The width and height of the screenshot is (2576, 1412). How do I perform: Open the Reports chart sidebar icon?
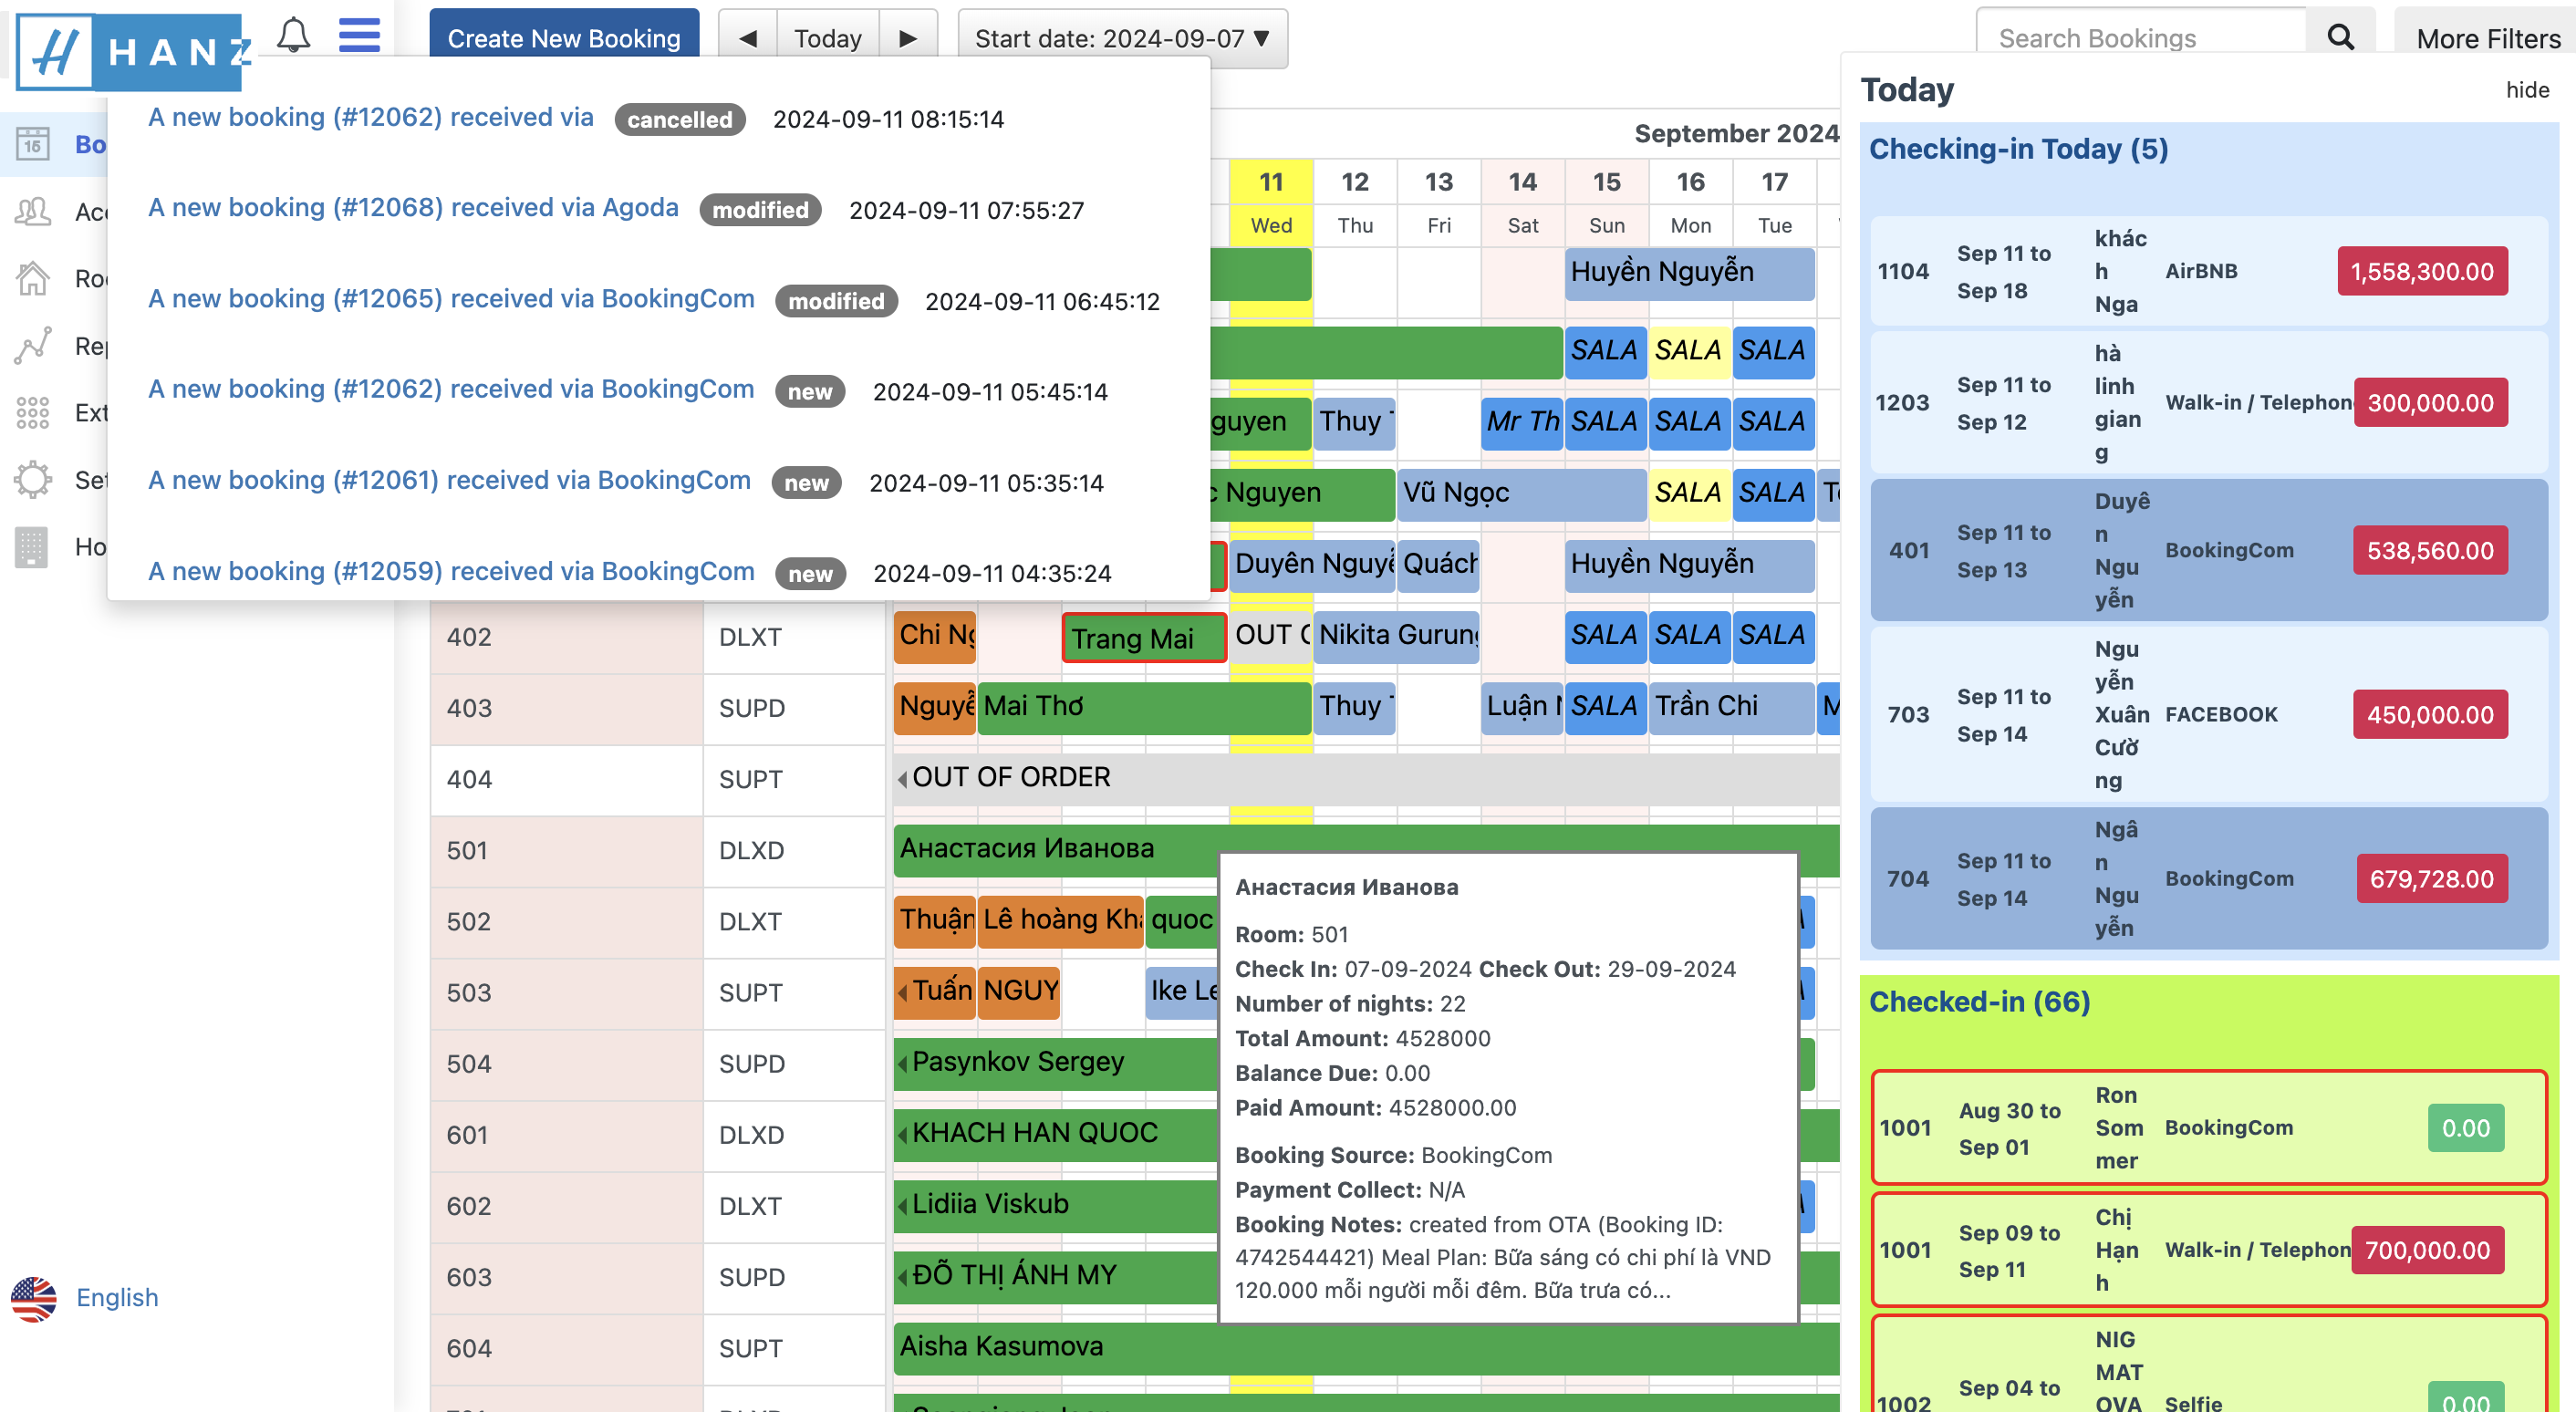click(32, 346)
